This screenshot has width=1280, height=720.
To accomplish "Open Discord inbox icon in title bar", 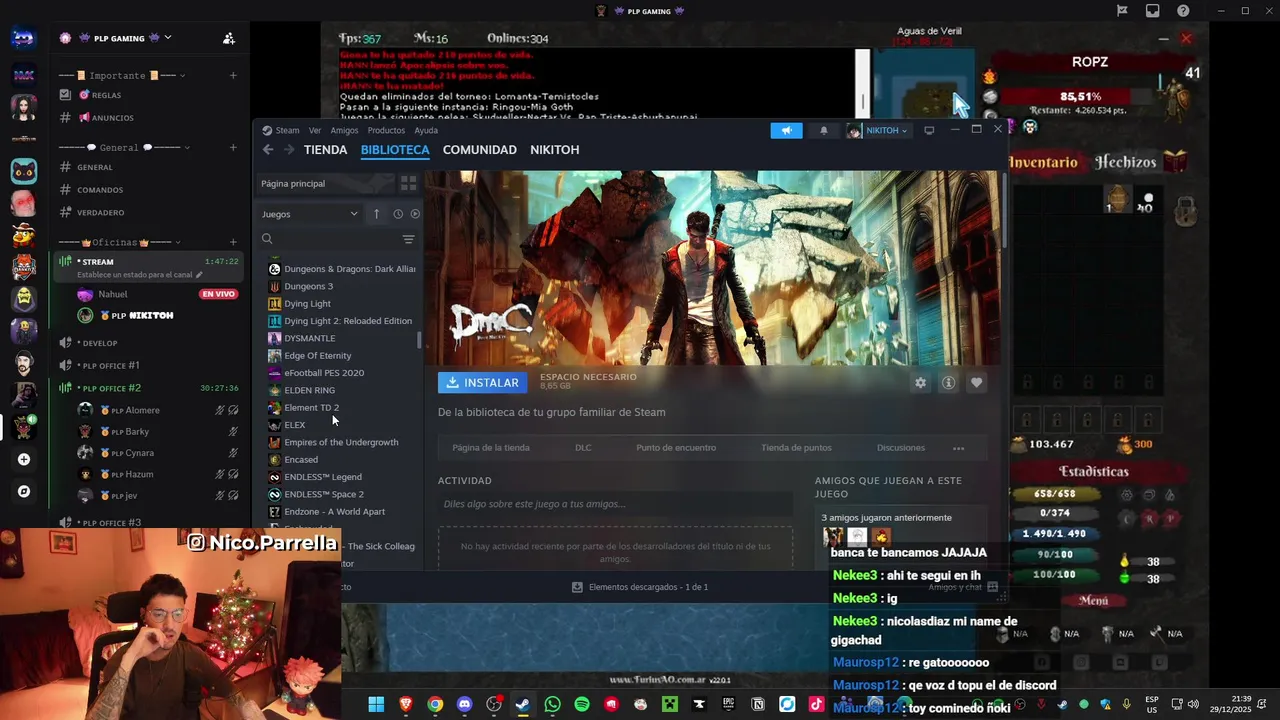I will tap(1153, 11).
